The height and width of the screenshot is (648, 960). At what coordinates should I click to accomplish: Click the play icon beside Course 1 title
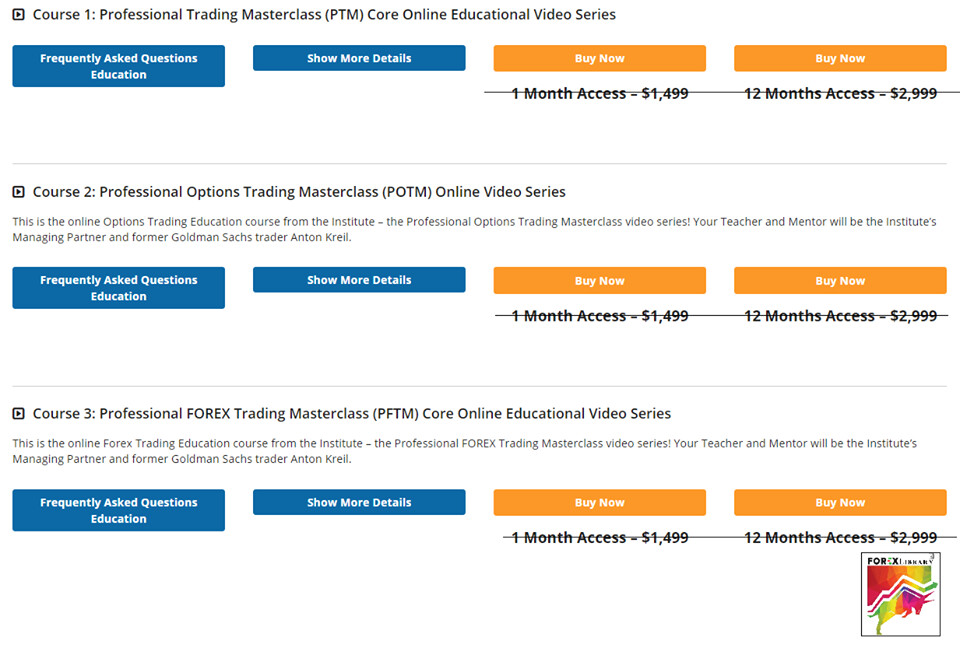(x=18, y=14)
